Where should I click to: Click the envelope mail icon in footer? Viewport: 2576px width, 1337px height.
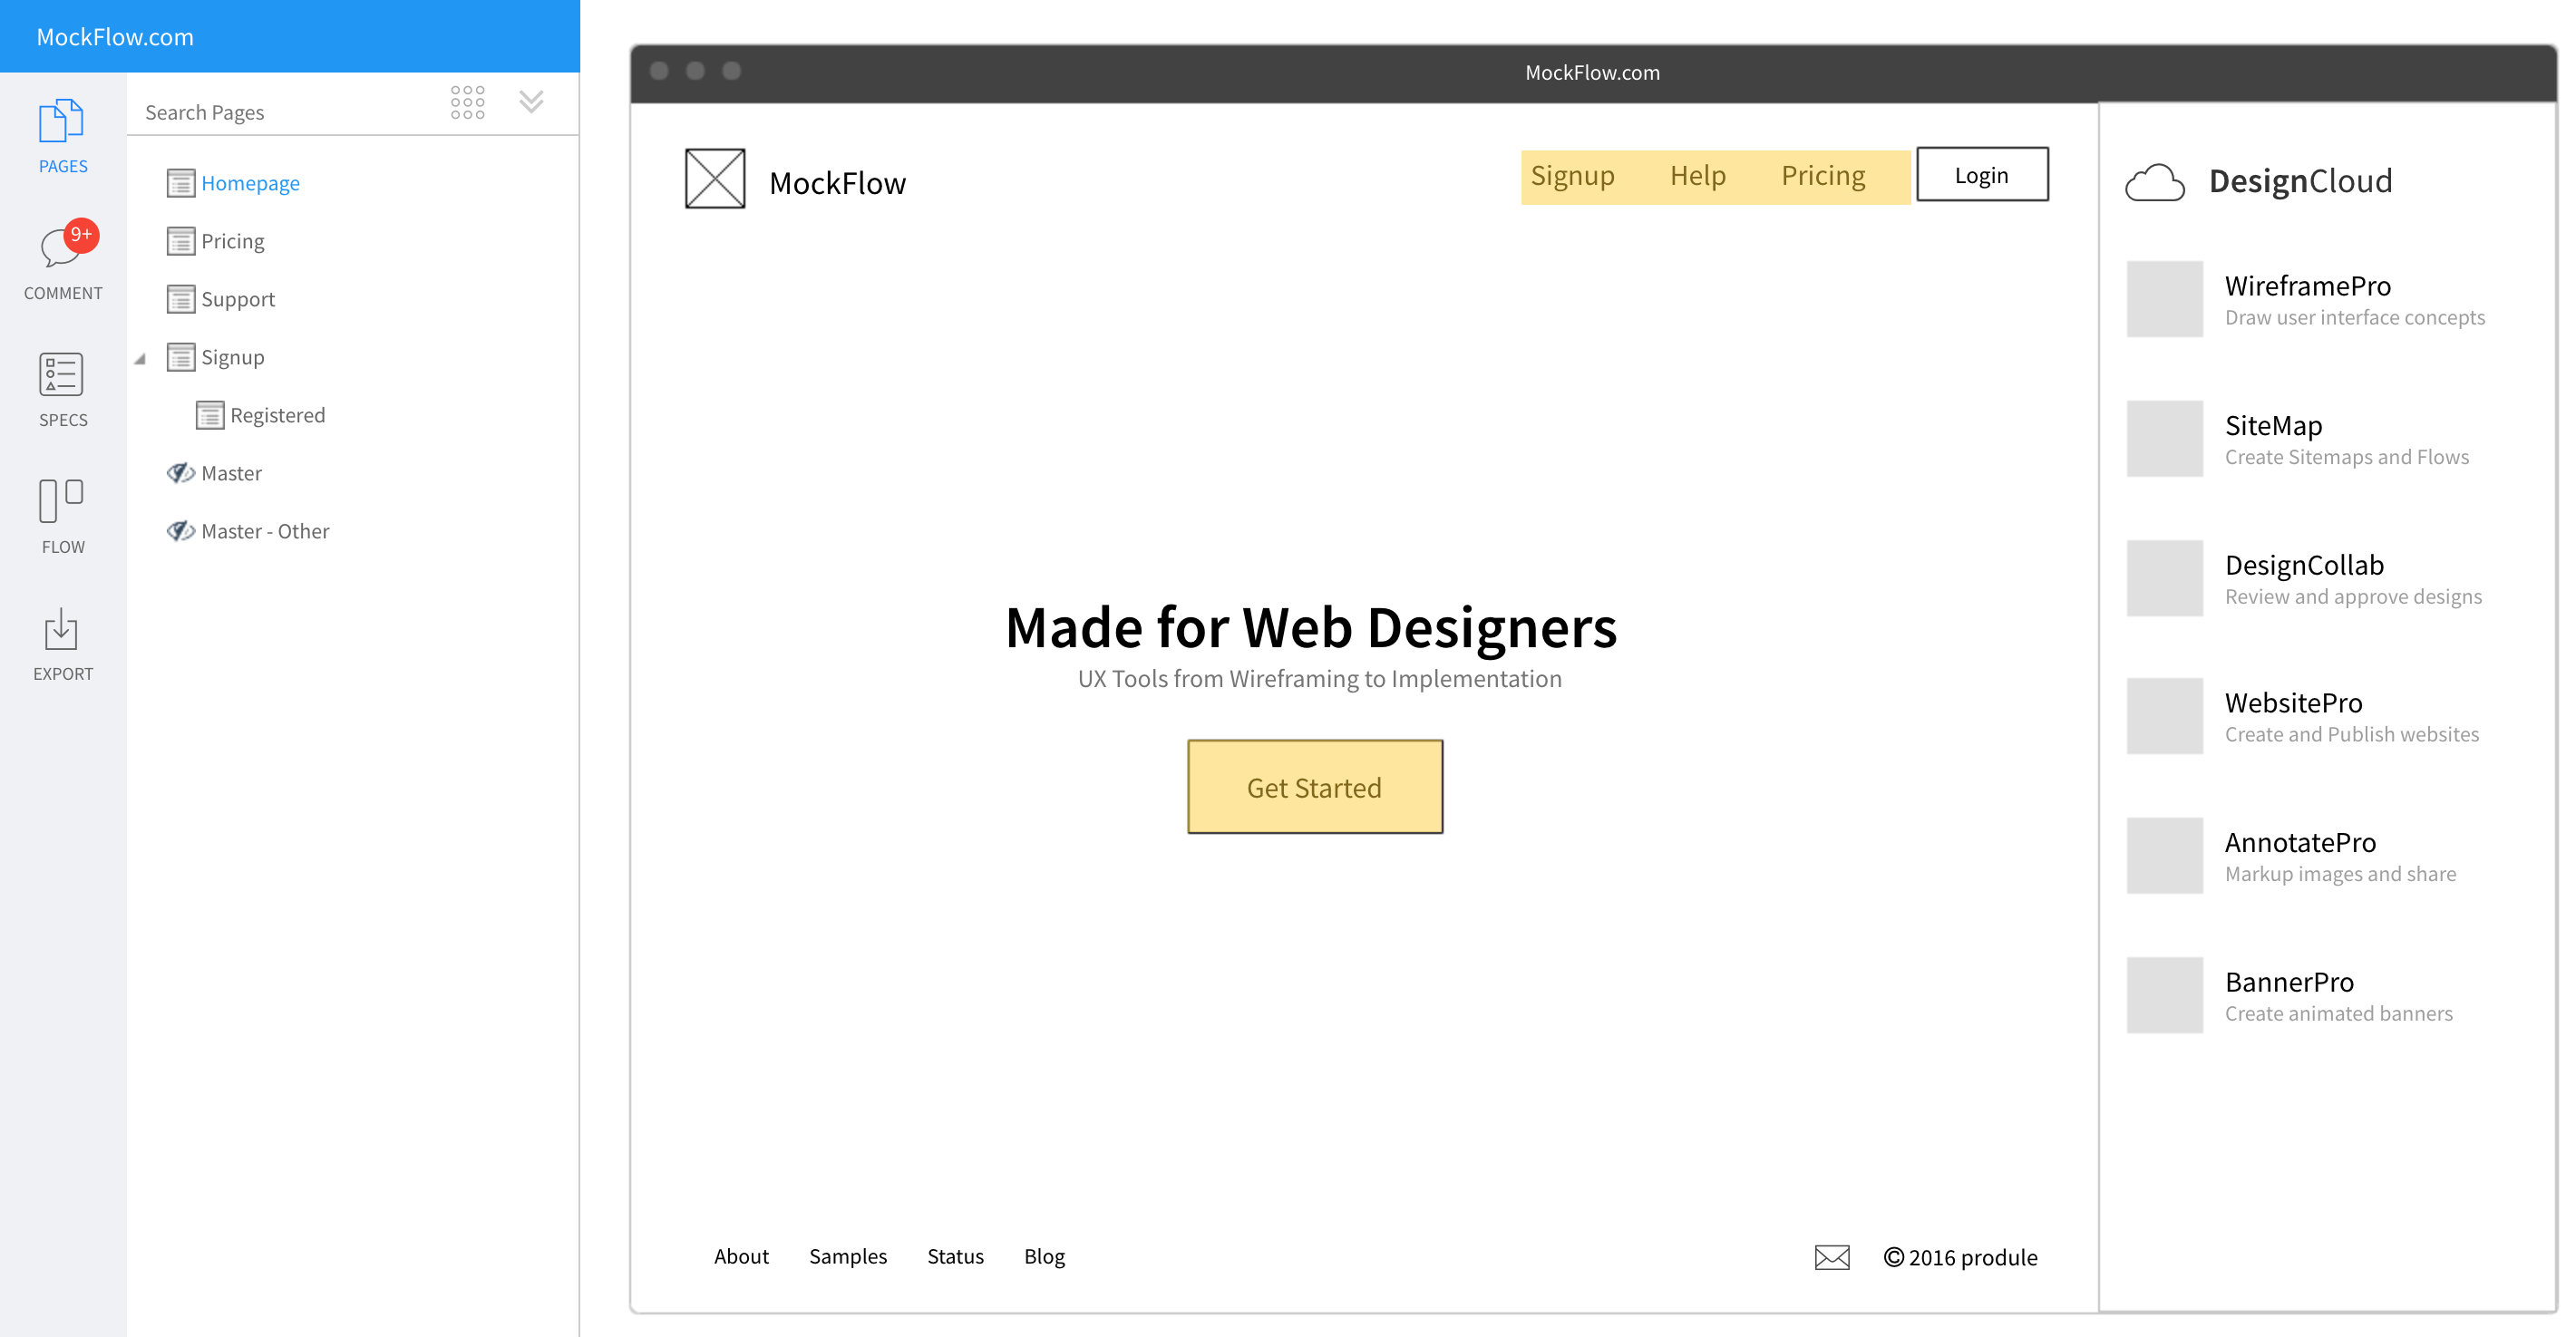pyautogui.click(x=1831, y=1257)
